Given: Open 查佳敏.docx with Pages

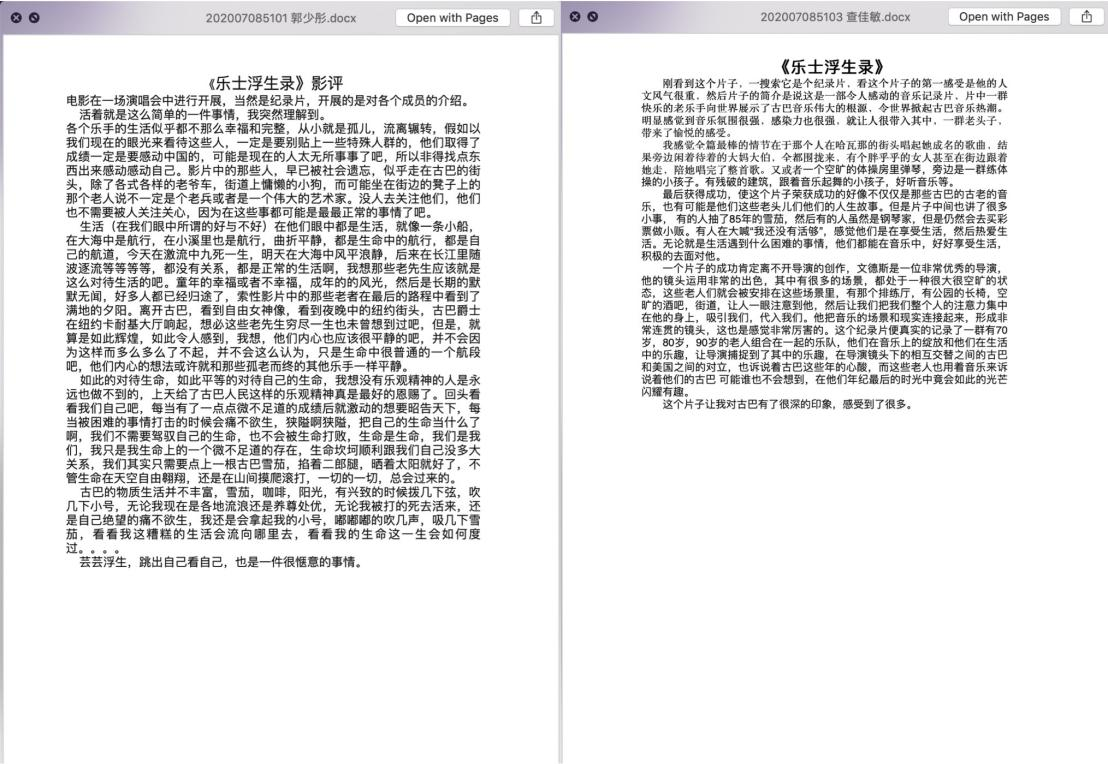Looking at the screenshot, I should coord(1004,17).
